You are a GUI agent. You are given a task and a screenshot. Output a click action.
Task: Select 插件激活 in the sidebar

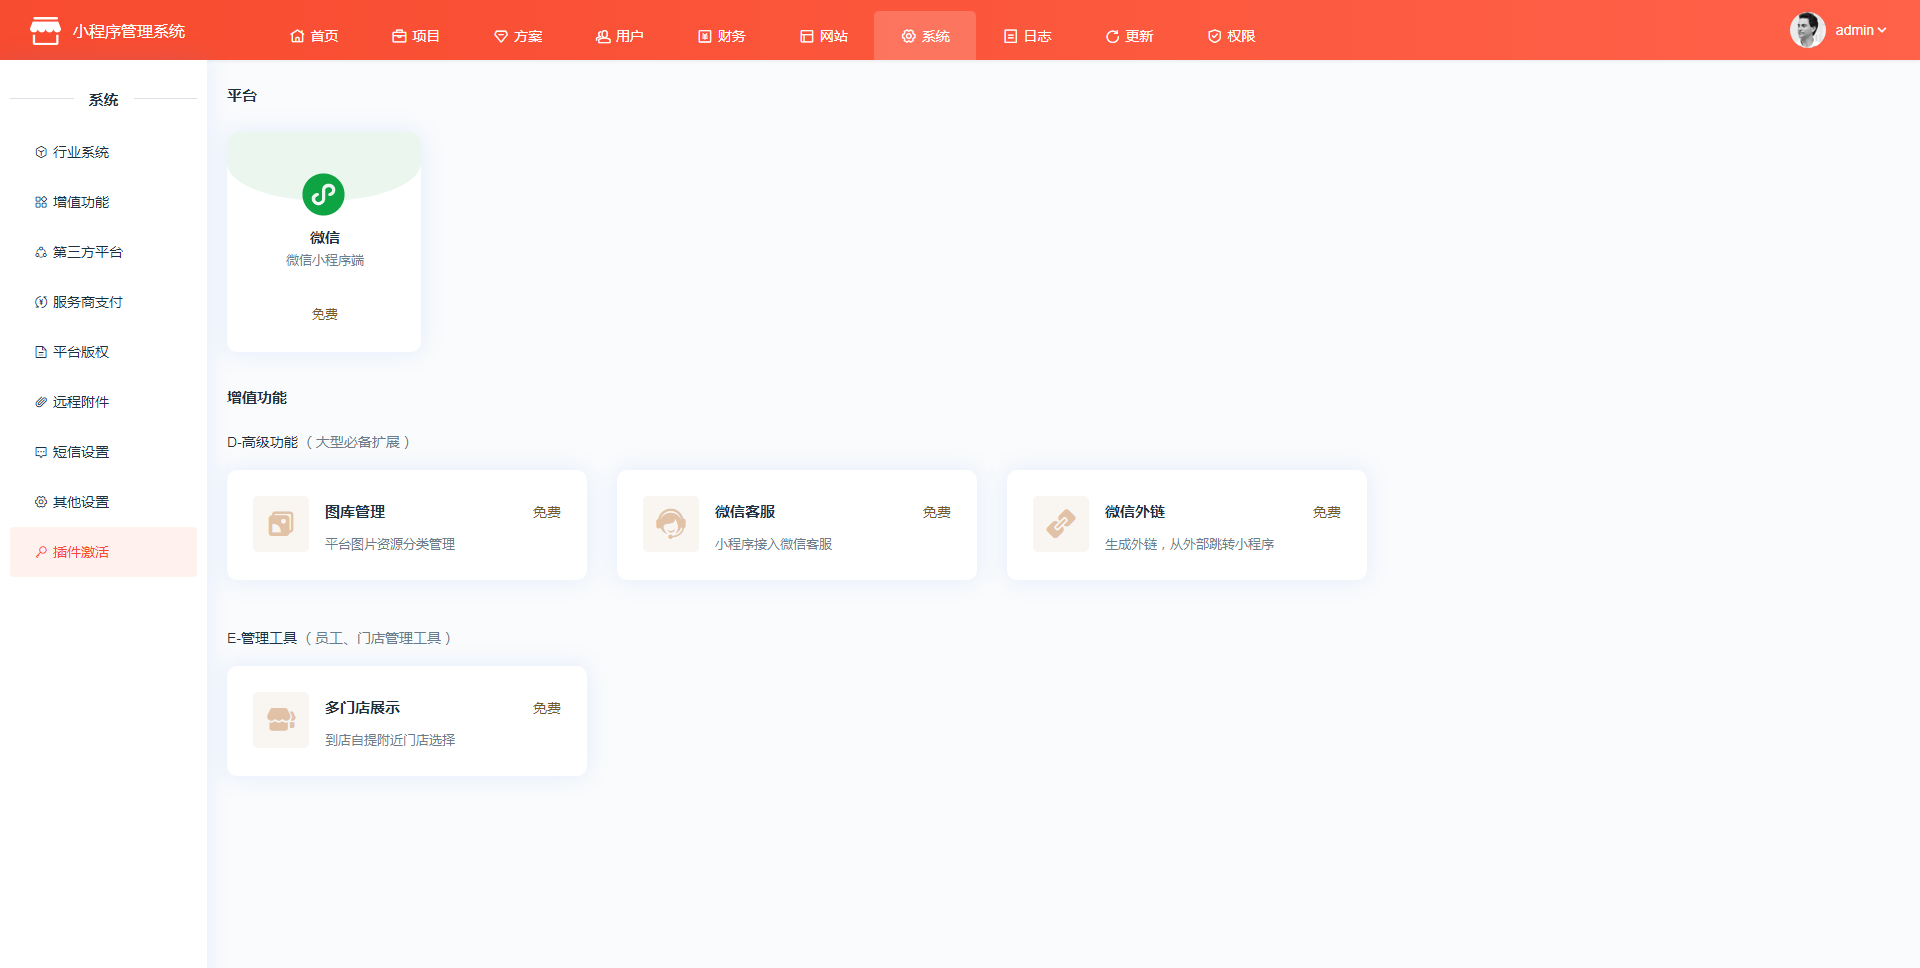coord(103,552)
